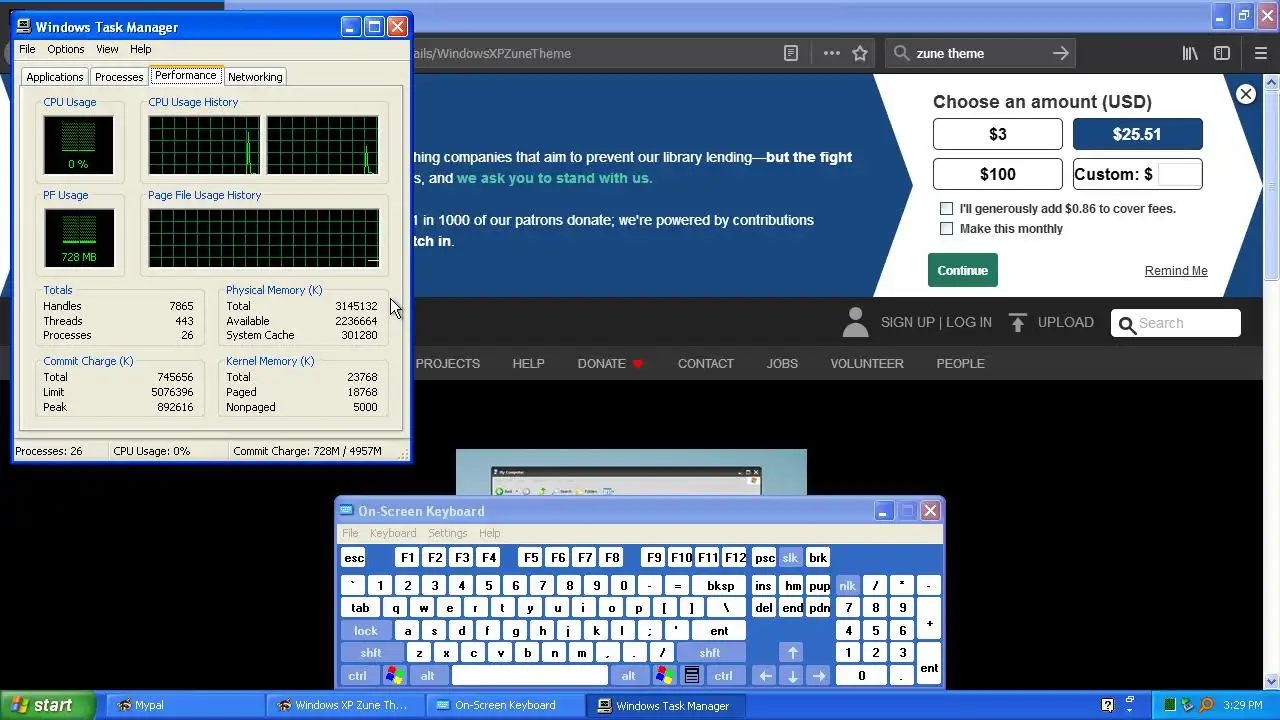Click the Task Manager green tray icon

pyautogui.click(x=1170, y=705)
